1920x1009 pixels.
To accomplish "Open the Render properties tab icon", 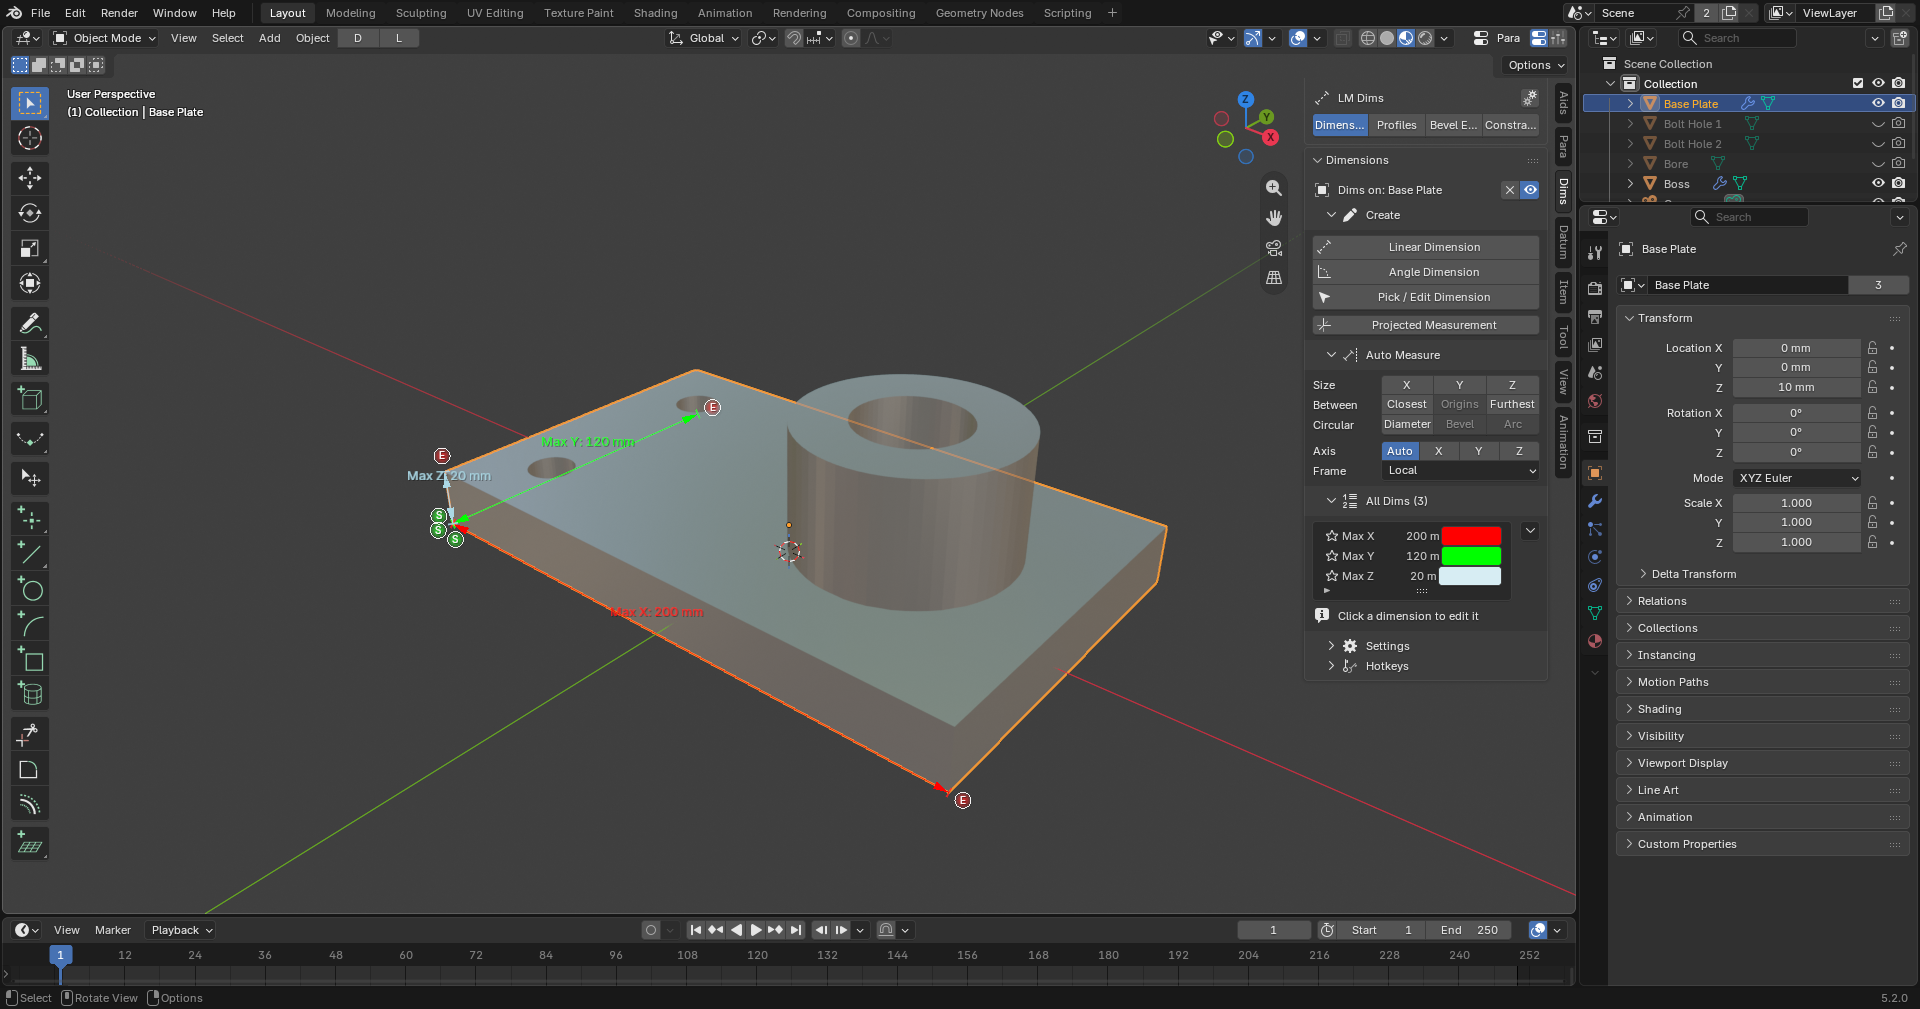I will pyautogui.click(x=1595, y=288).
